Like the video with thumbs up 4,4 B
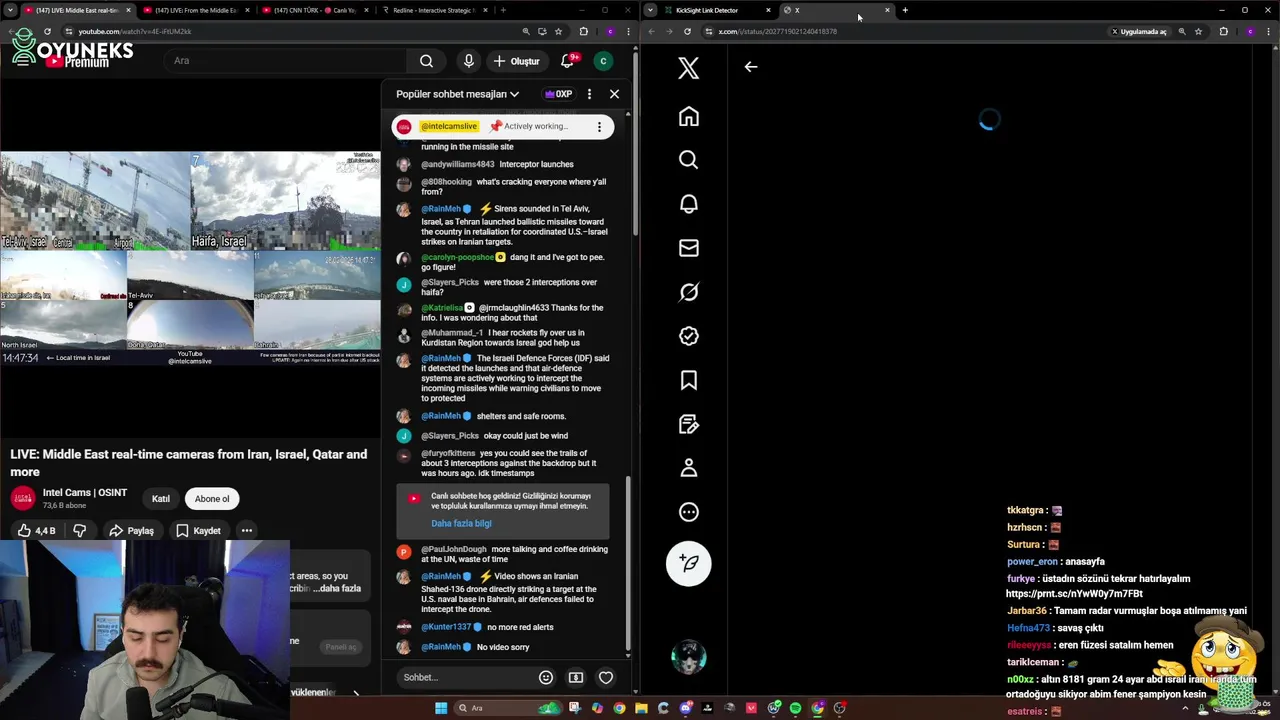This screenshot has width=1280, height=720. 36,531
